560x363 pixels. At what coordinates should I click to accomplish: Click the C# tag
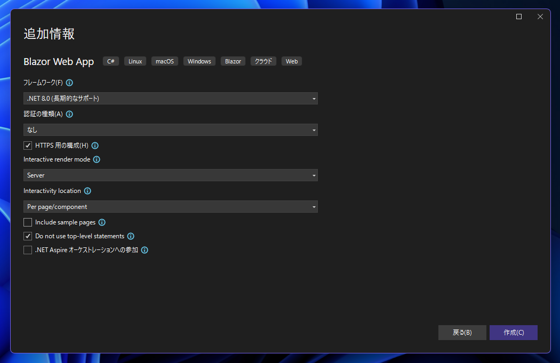click(x=111, y=61)
